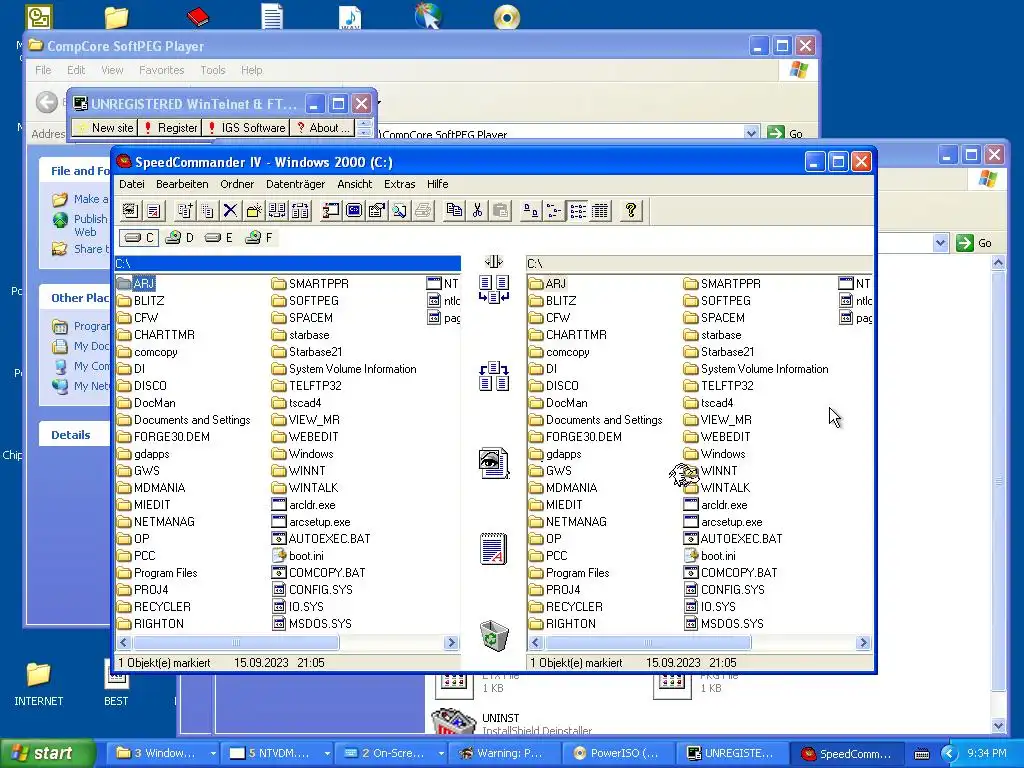Image resolution: width=1024 pixels, height=768 pixels.
Task: Click the left panel C:\ path bar
Action: coord(288,263)
